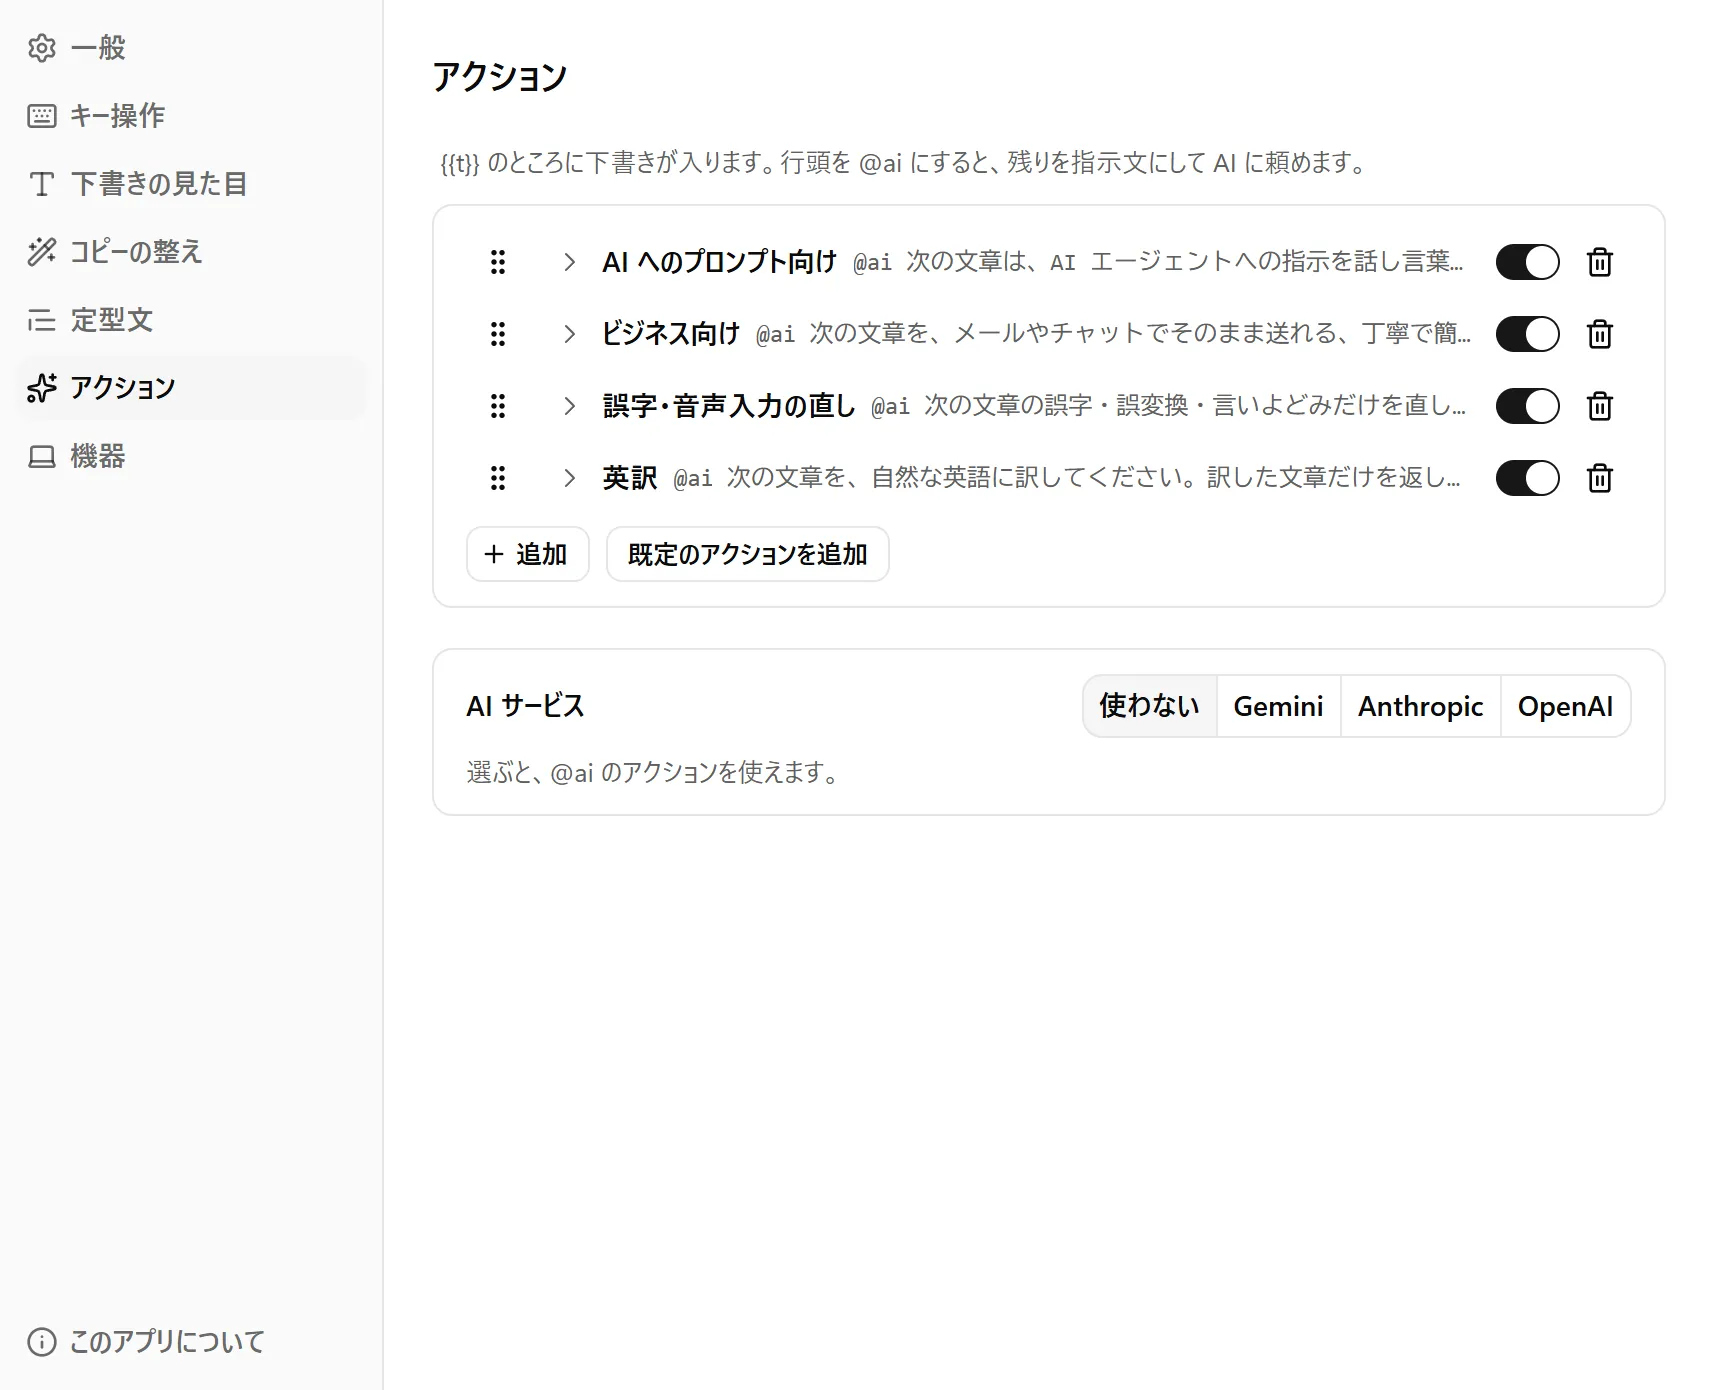Click 既定のアクションを追加 button
This screenshot has height=1390, width=1714.
click(x=747, y=554)
